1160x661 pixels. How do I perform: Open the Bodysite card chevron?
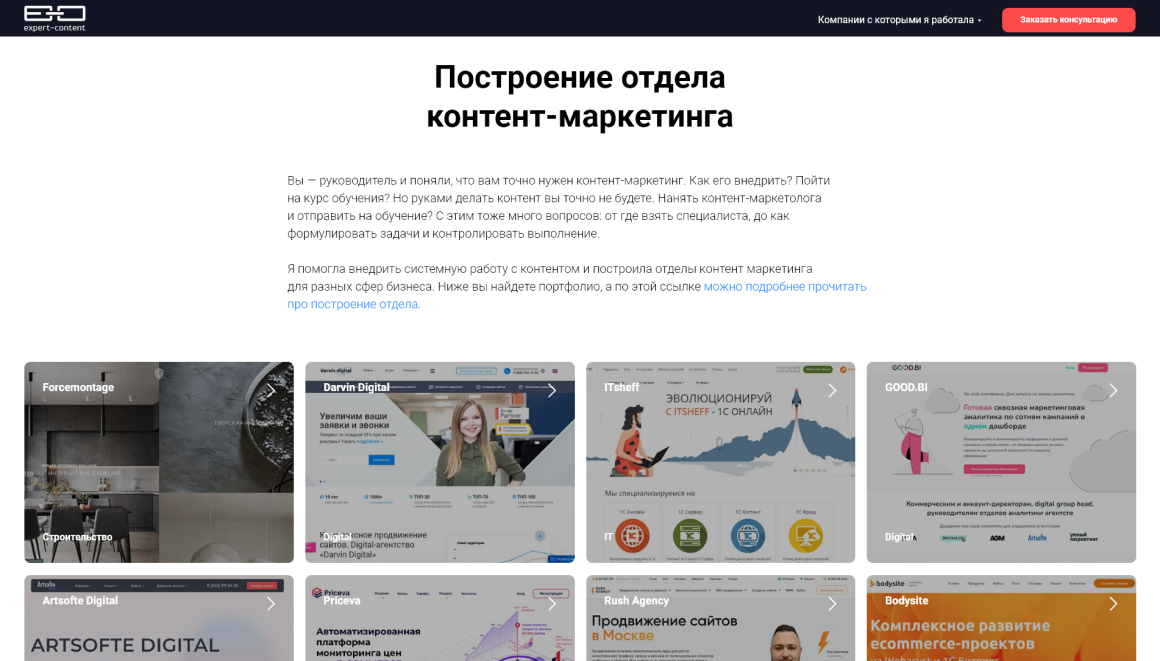pyautogui.click(x=1113, y=604)
